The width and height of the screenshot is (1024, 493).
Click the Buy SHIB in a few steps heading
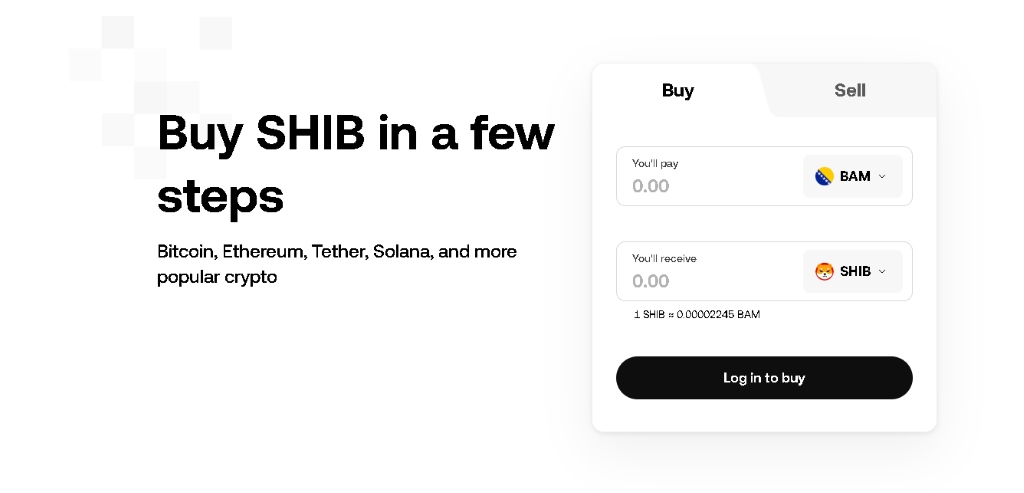356,164
